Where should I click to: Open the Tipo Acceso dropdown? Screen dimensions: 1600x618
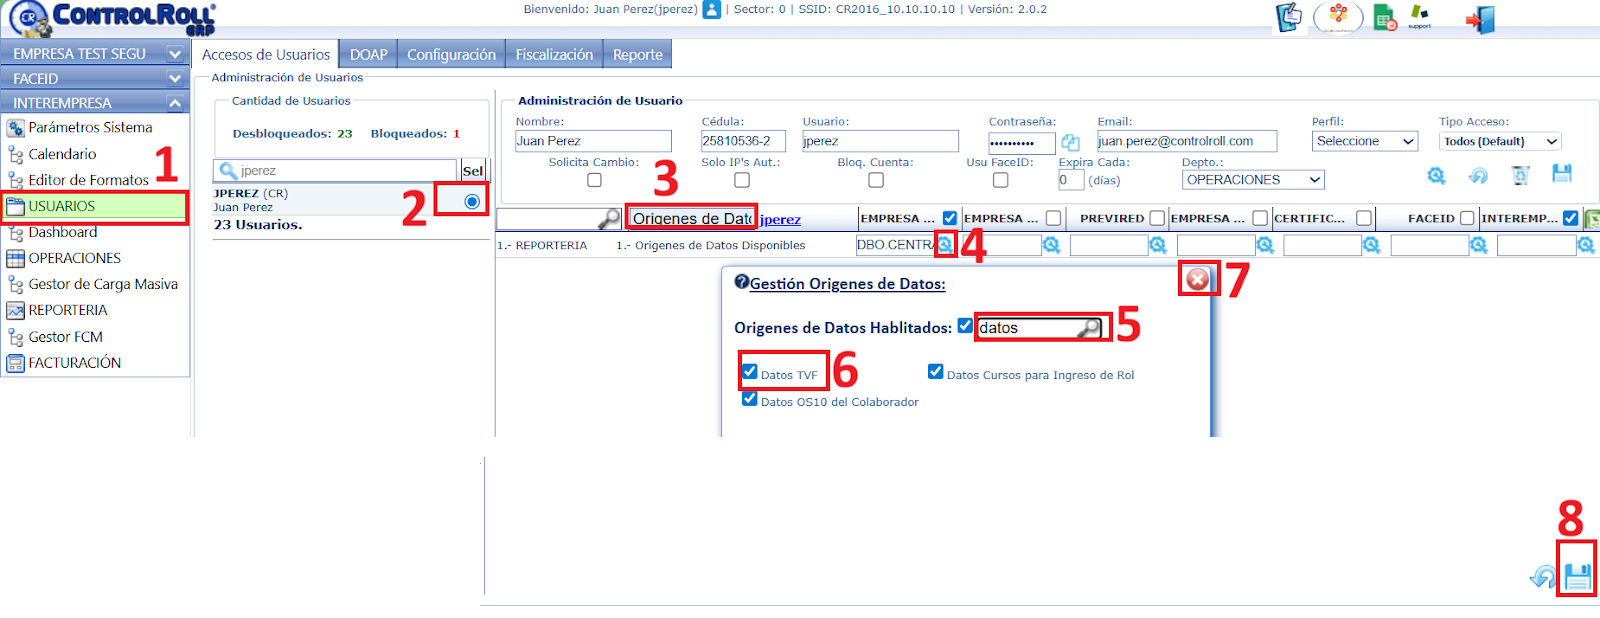[1500, 142]
